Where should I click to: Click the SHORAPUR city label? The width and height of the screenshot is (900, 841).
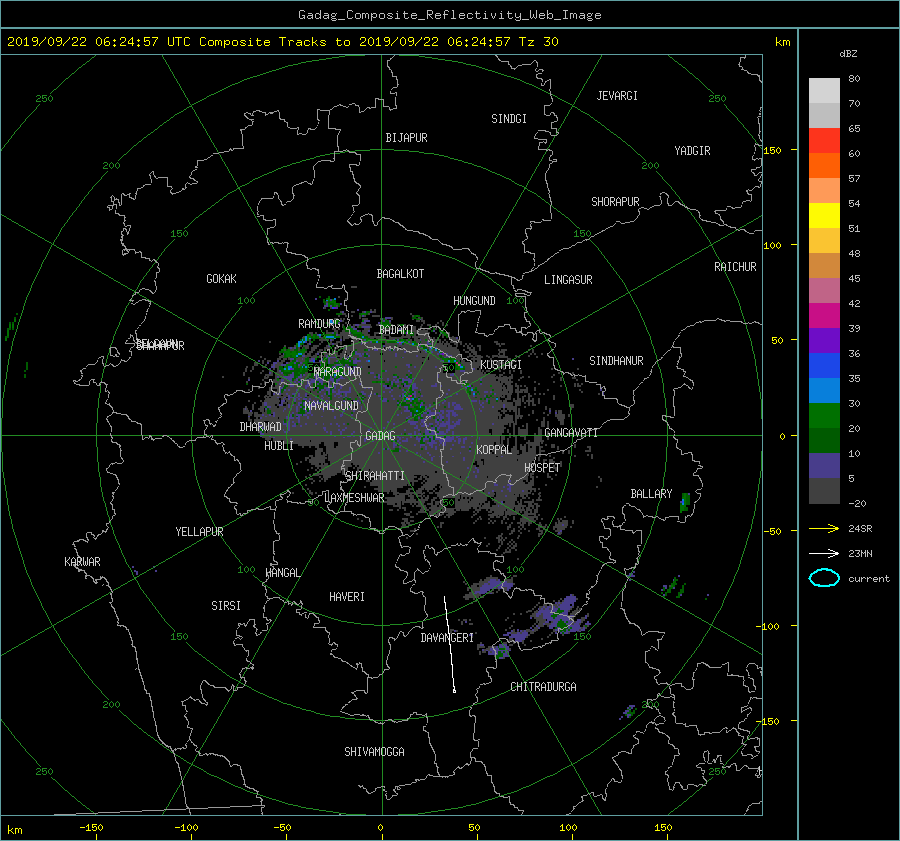[x=615, y=201]
